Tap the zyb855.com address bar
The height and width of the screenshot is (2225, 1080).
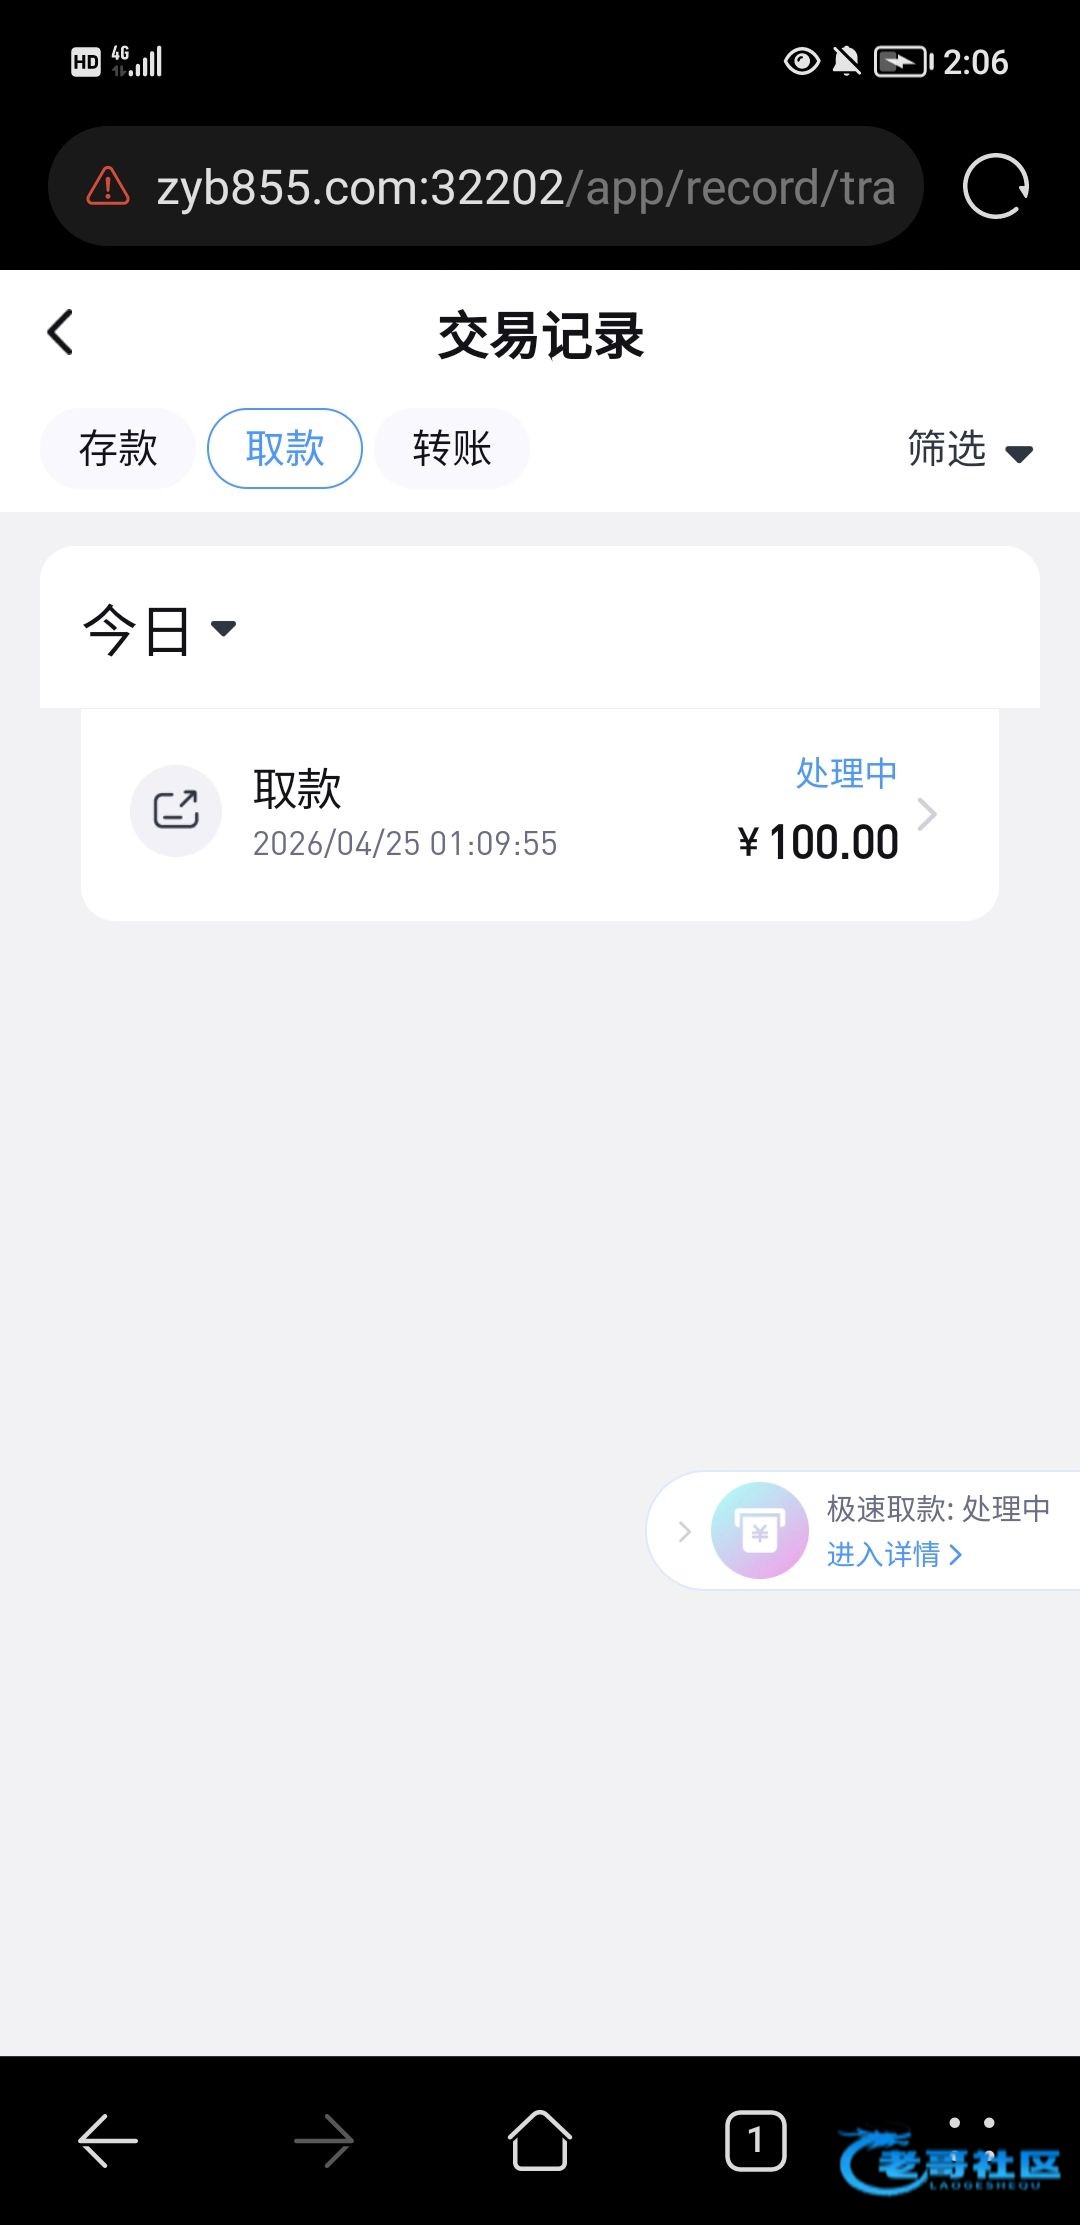(525, 187)
